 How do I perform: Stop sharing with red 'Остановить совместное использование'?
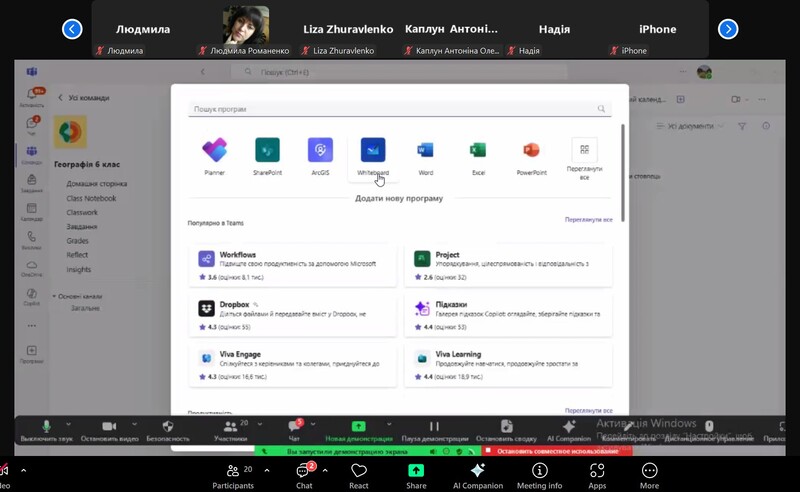click(x=557, y=451)
